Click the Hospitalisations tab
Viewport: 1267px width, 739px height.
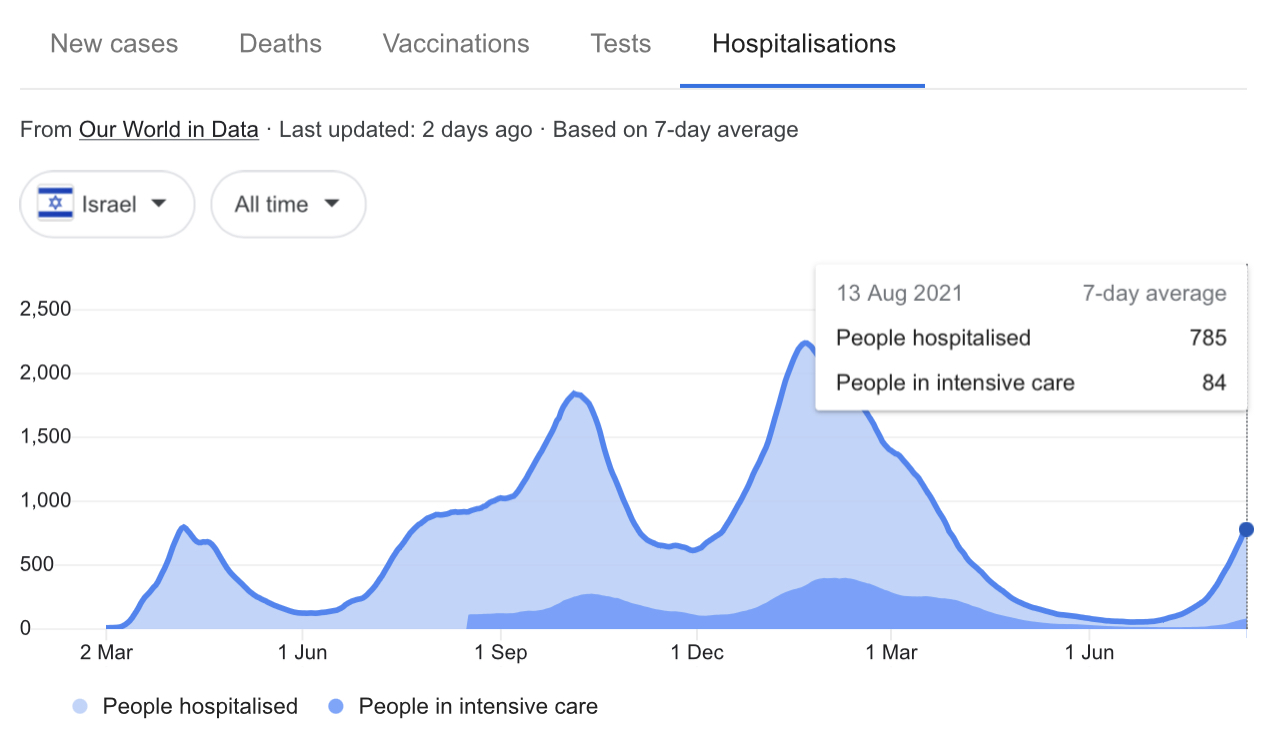[x=803, y=44]
